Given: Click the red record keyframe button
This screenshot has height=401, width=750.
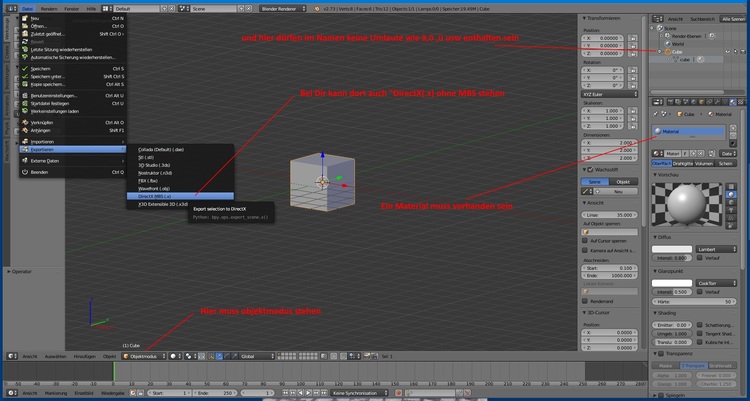Looking at the screenshot, I should click(x=398, y=393).
